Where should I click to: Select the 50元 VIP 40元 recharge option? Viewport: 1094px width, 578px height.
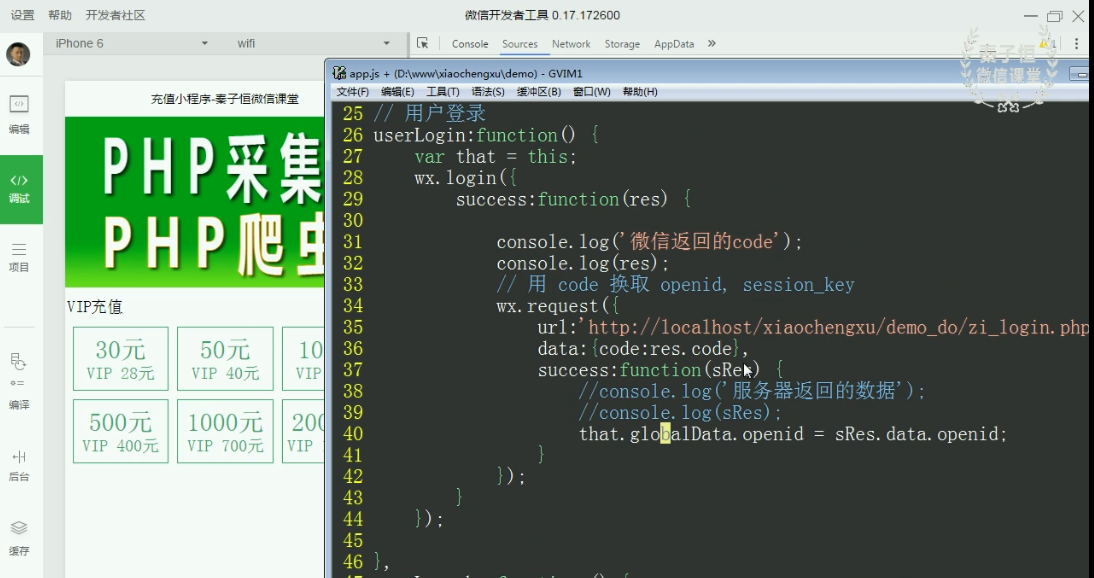click(225, 359)
